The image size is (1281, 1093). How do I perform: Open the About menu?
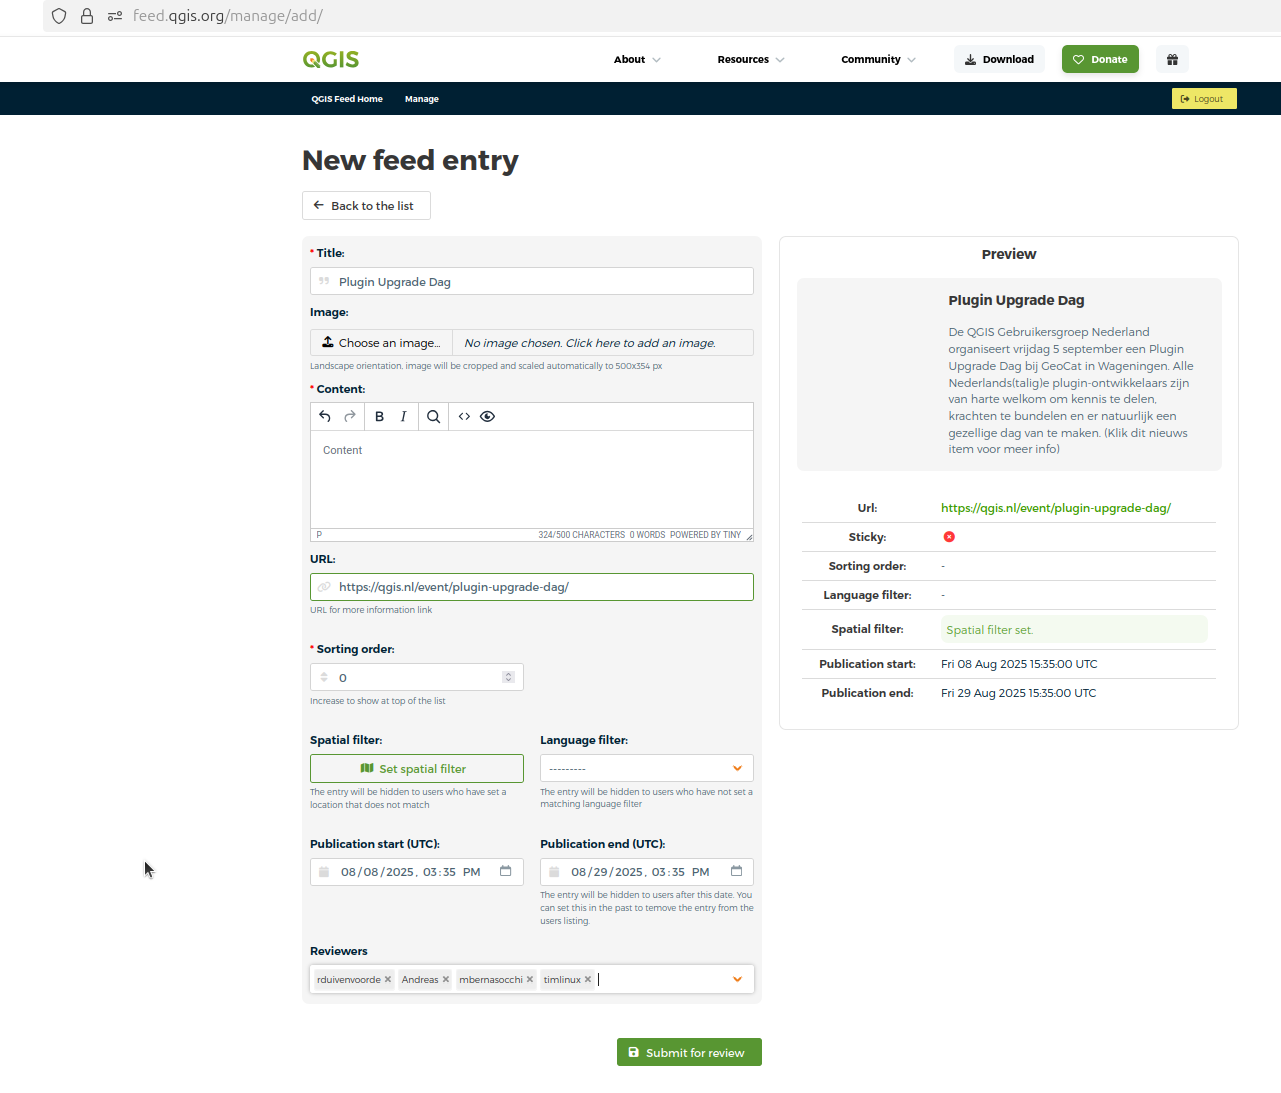pos(637,59)
